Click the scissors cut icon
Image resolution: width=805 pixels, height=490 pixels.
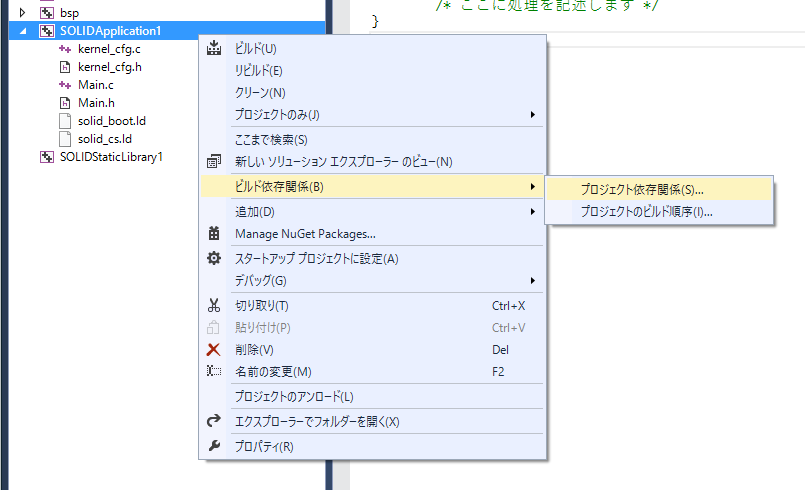(213, 305)
